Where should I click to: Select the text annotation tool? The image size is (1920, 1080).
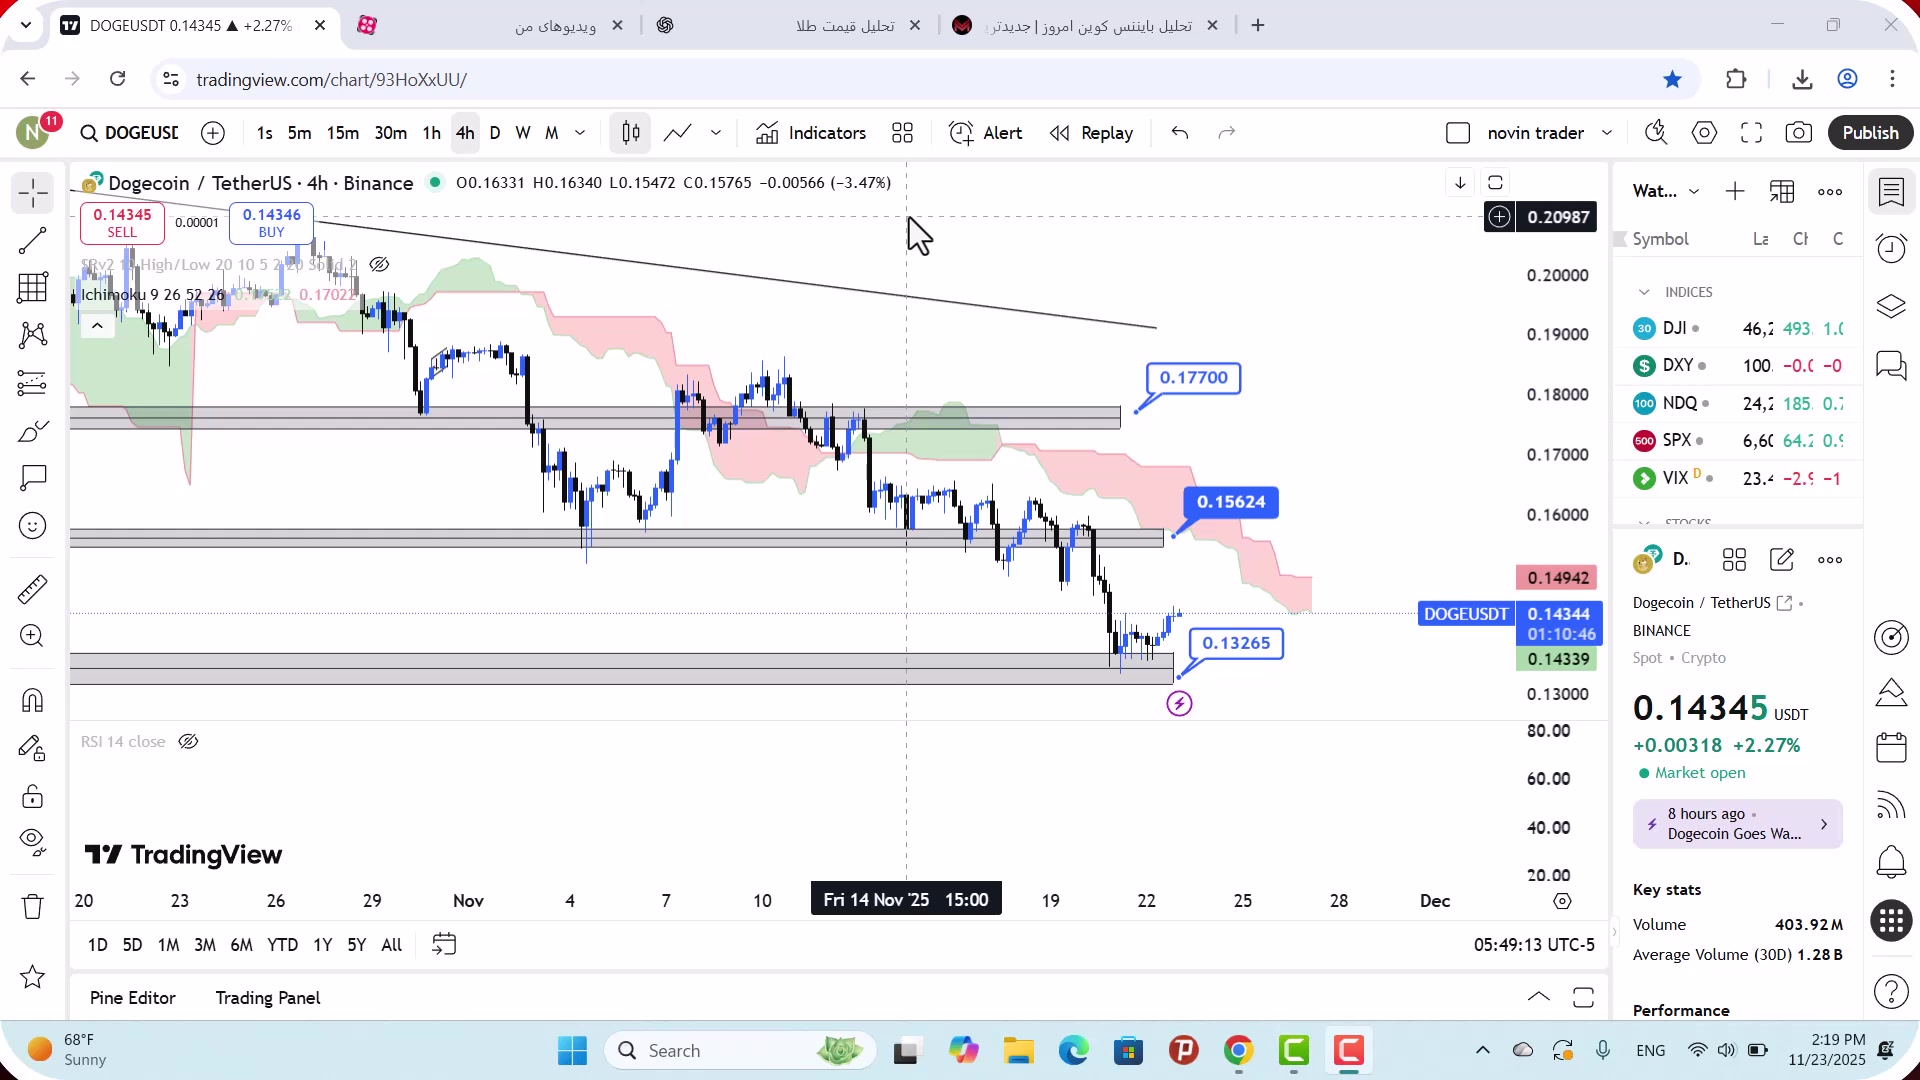click(33, 478)
